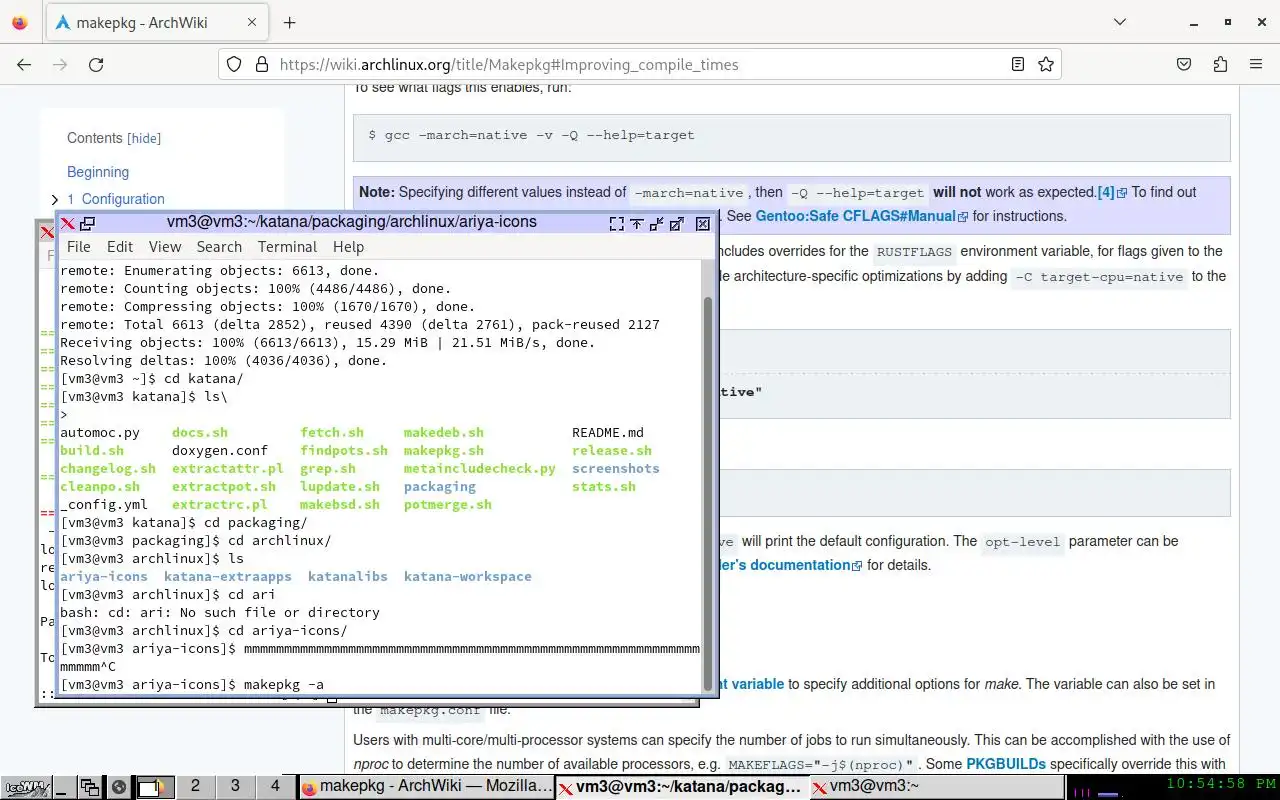1280x800 pixels.
Task: Activate the Firefox makepkg taskbar entry
Action: click(x=426, y=787)
